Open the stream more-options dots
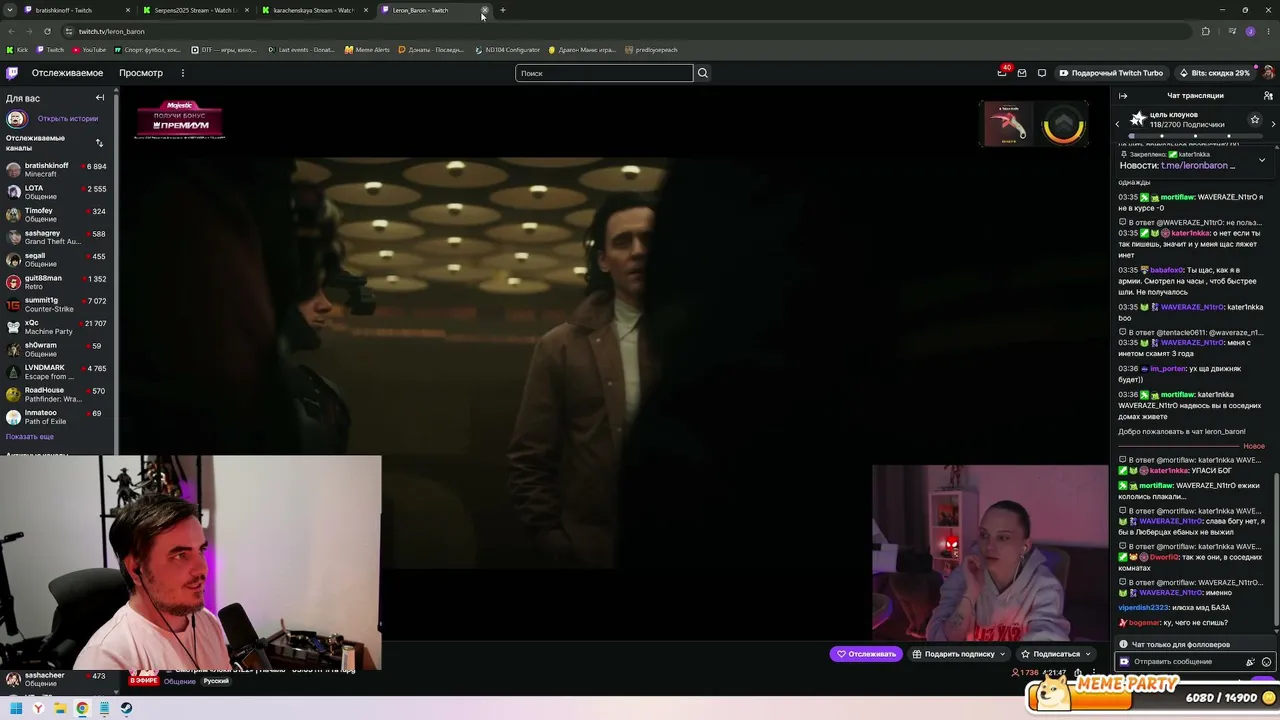Image resolution: width=1280 pixels, height=720 pixels. 1094,673
